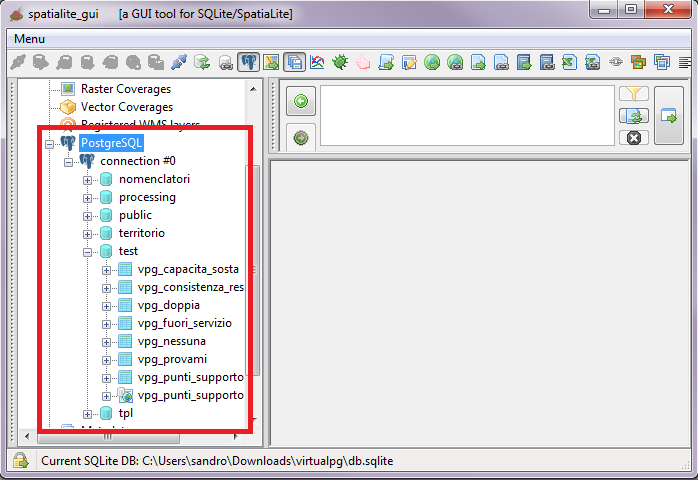Click the globe with chain link icon

click(x=455, y=62)
